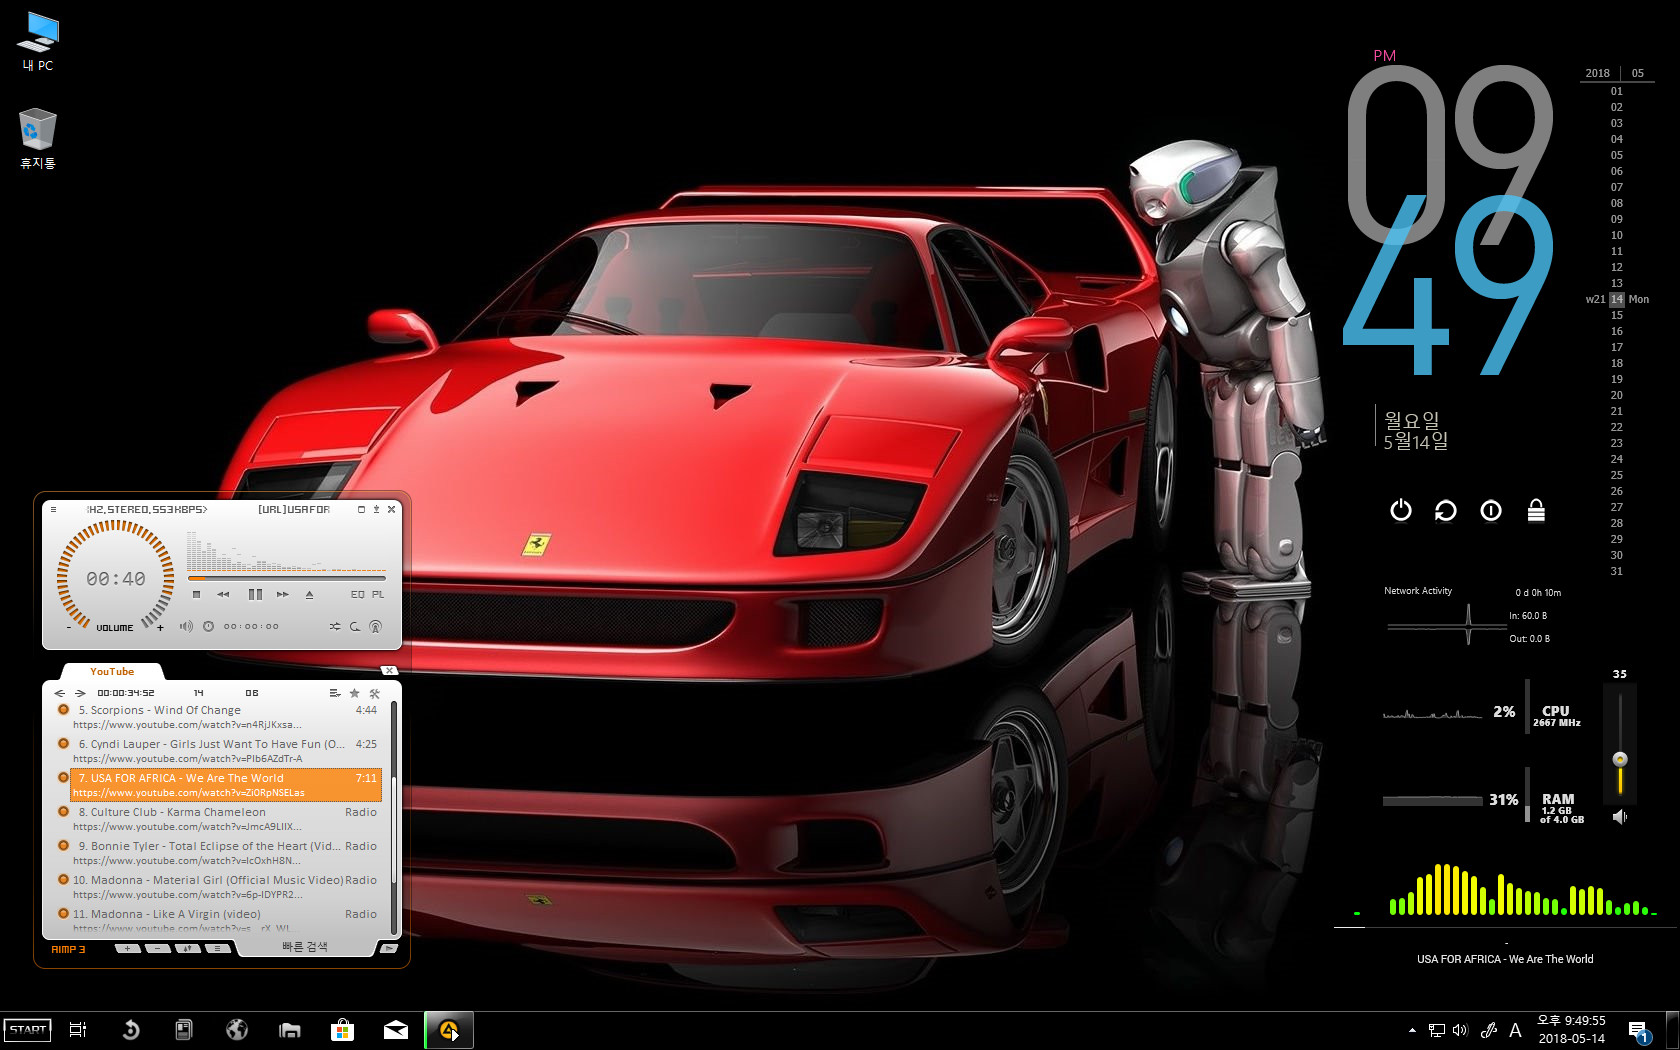Click the Culture Club track's orange marker
Image resolution: width=1680 pixels, height=1050 pixels.
[x=63, y=812]
